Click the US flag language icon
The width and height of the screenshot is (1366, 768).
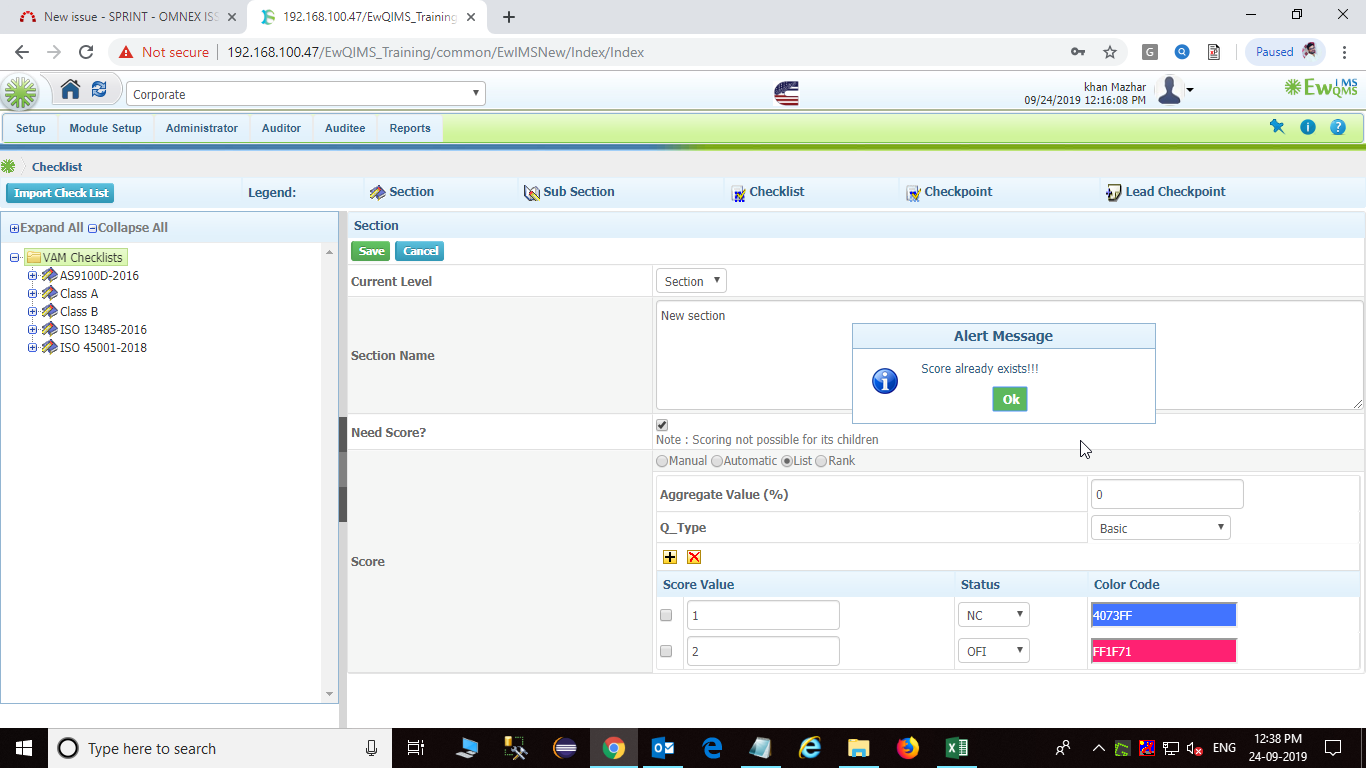[x=787, y=94]
